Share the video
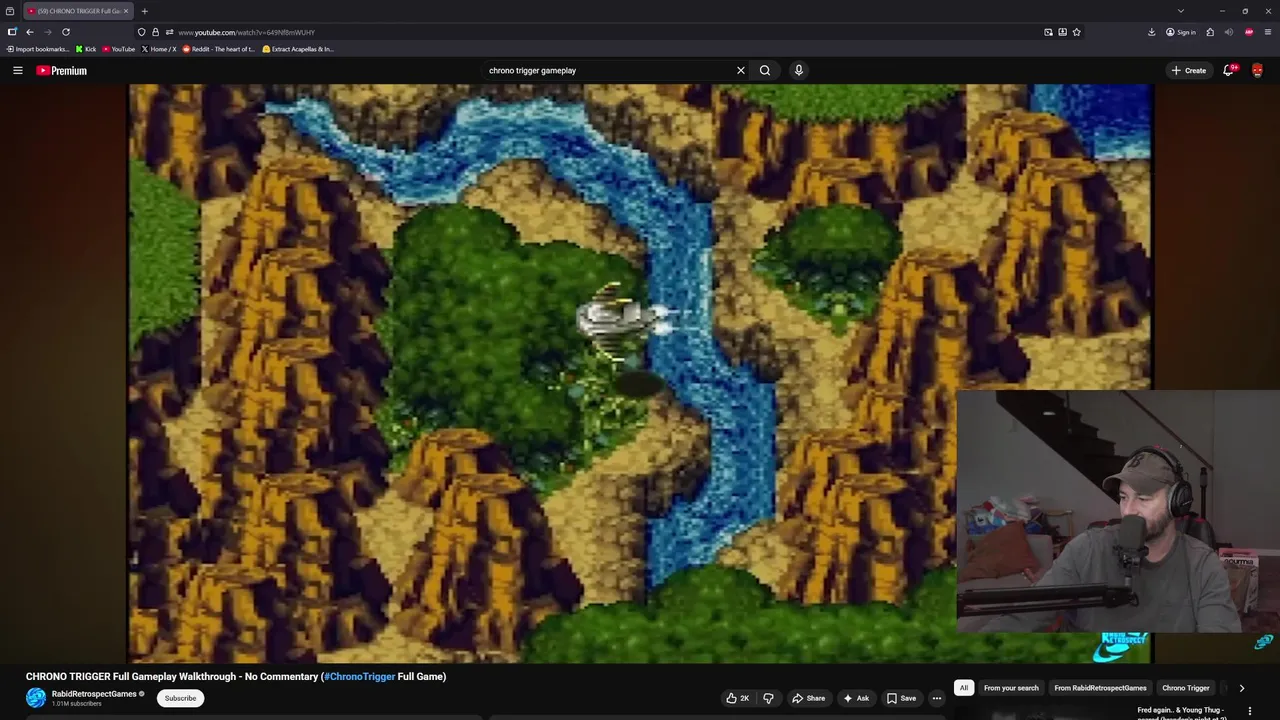Screen dimensions: 1280x720 click(x=808, y=698)
